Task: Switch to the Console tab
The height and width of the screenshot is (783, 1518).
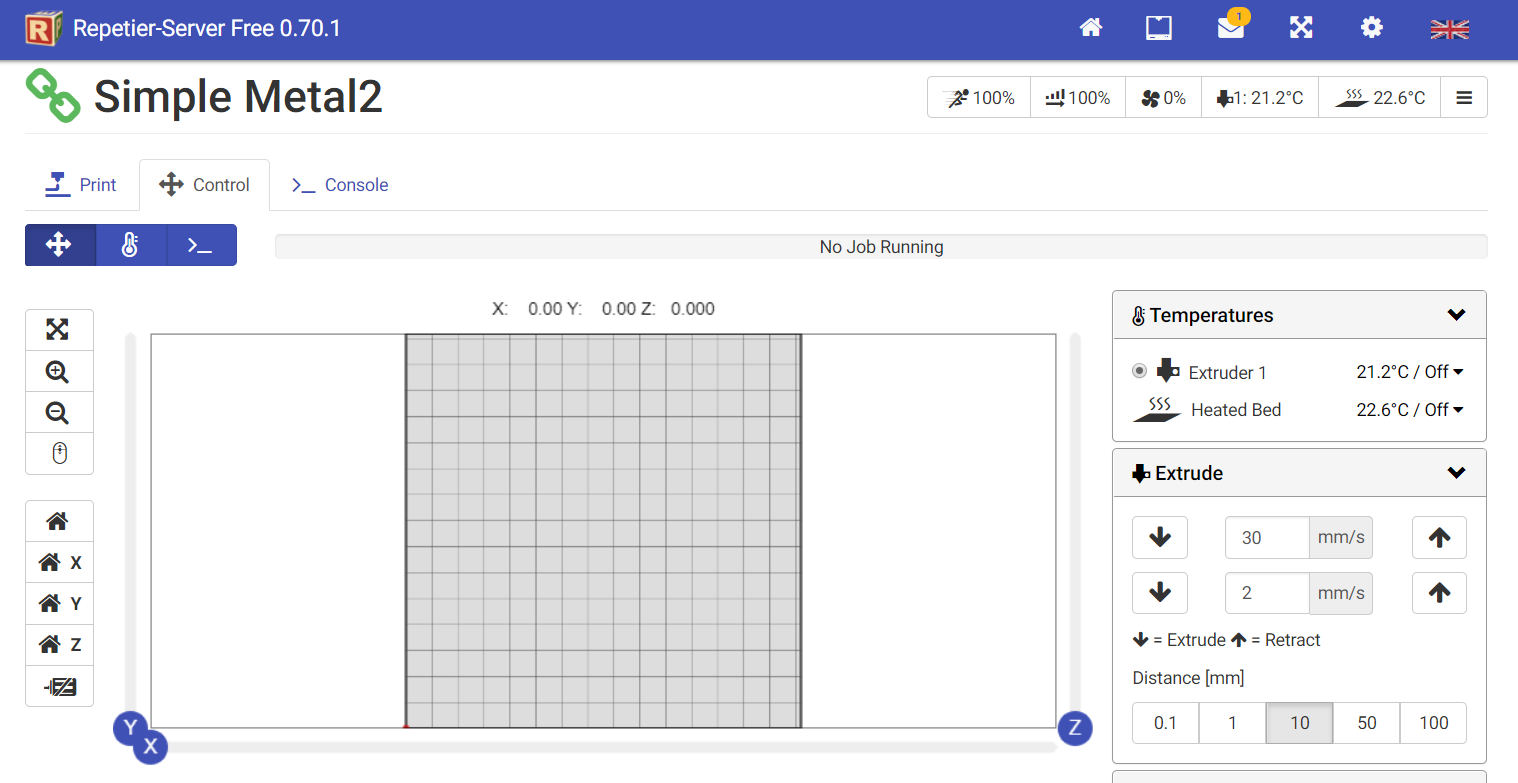Action: 339,185
